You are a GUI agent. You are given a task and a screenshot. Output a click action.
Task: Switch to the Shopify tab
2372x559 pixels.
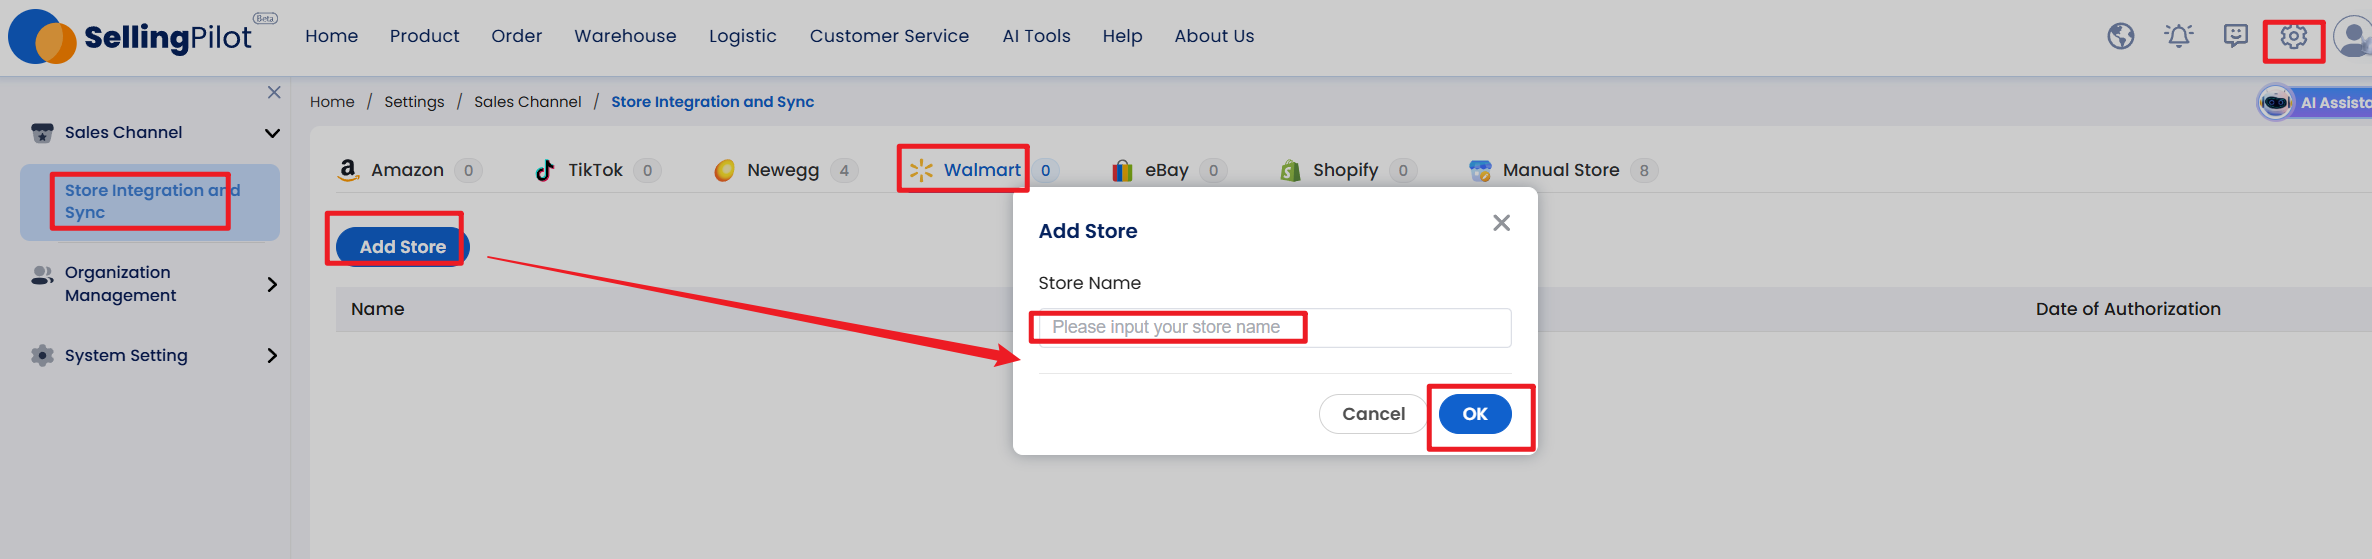click(1348, 170)
